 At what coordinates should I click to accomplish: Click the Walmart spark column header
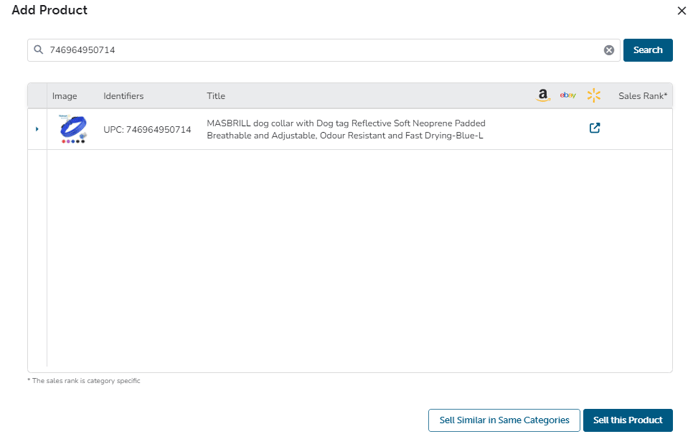click(594, 95)
